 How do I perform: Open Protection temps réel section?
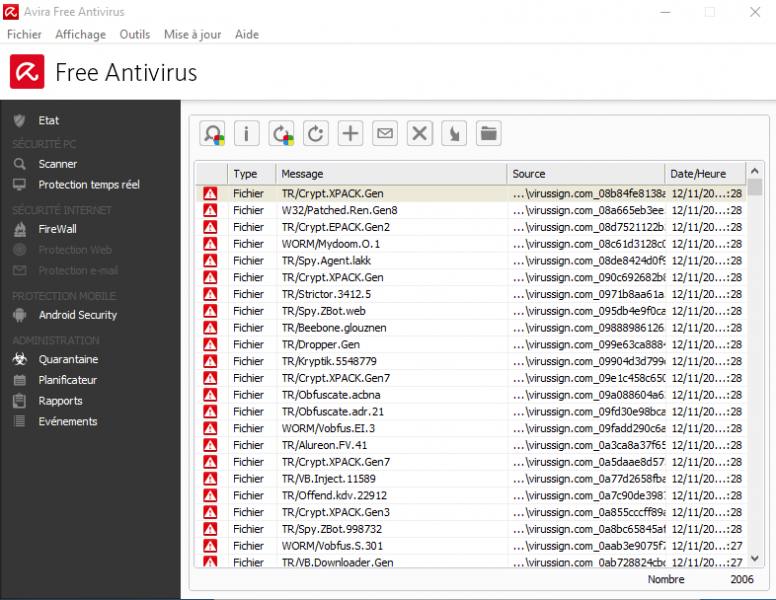click(x=89, y=185)
